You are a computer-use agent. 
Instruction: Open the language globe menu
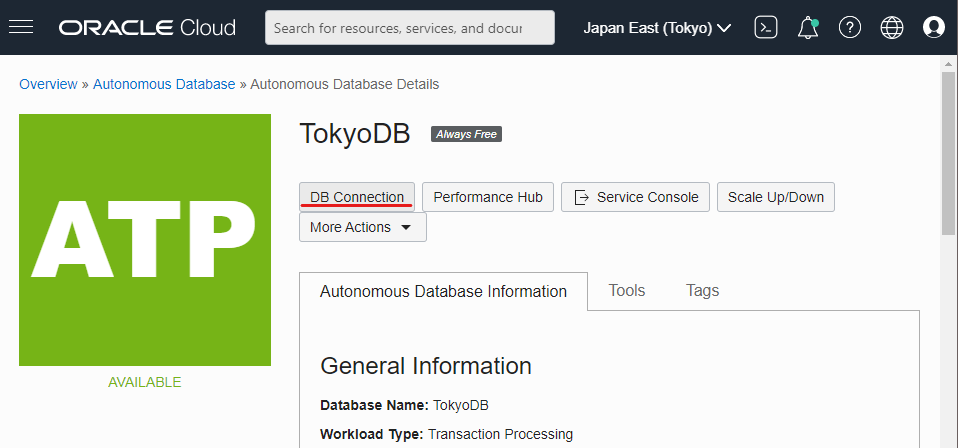pos(892,28)
